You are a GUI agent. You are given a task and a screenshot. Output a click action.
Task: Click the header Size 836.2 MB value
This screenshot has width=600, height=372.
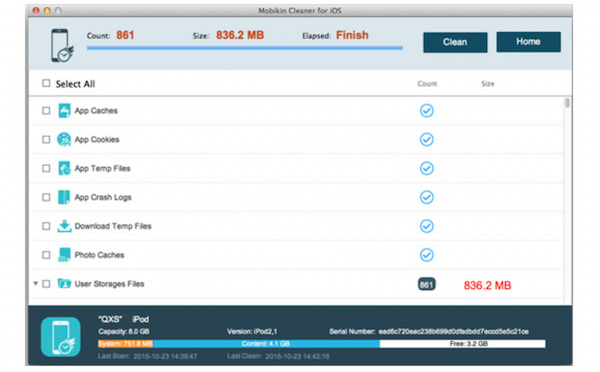pyautogui.click(x=240, y=35)
